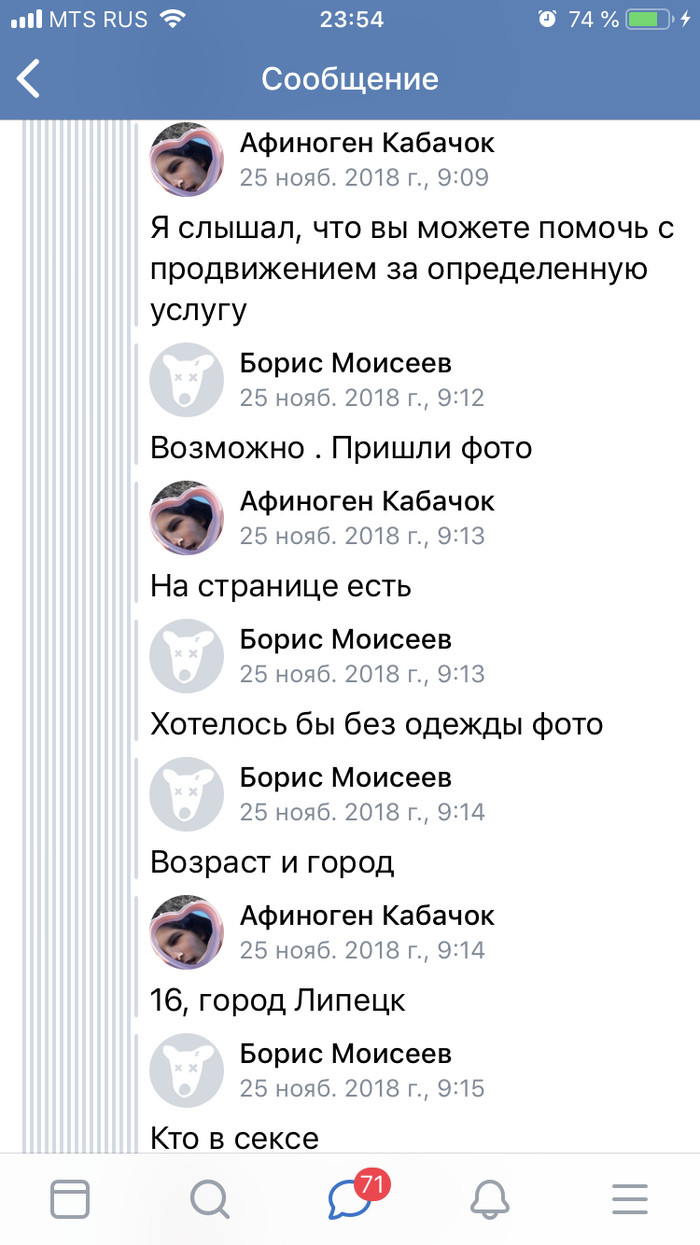Open the hamburger menu tab

[x=630, y=1198]
